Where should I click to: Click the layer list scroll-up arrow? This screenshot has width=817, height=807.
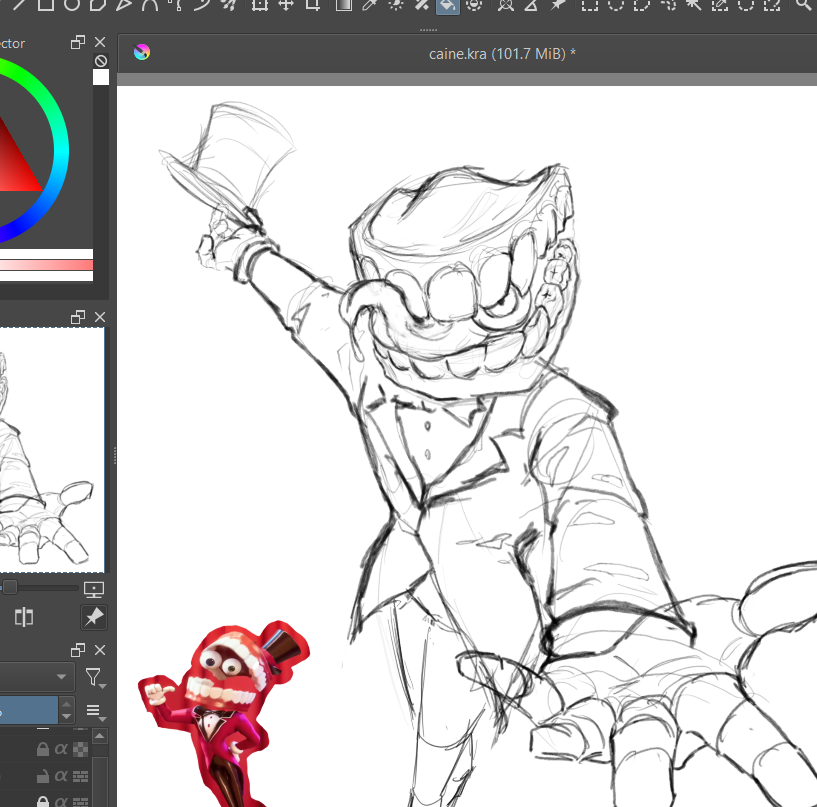click(x=100, y=736)
